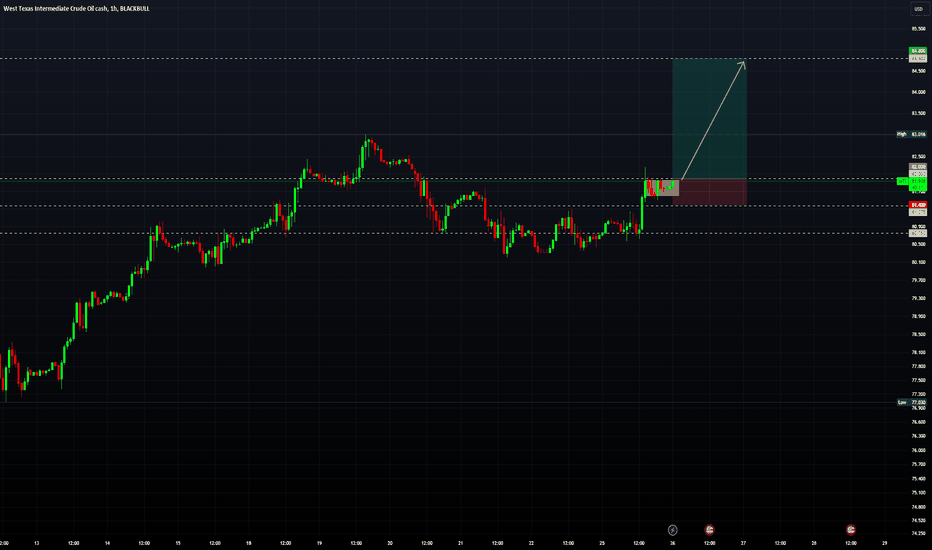Click date 13 on the time axis
This screenshot has width=932, height=550.
[37, 543]
